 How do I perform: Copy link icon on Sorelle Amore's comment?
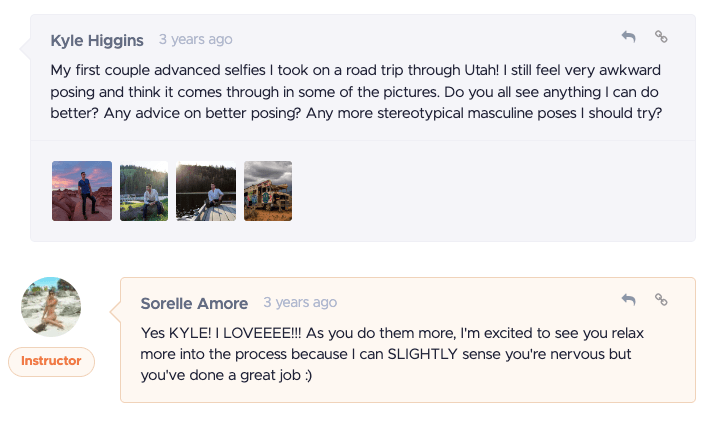661,299
